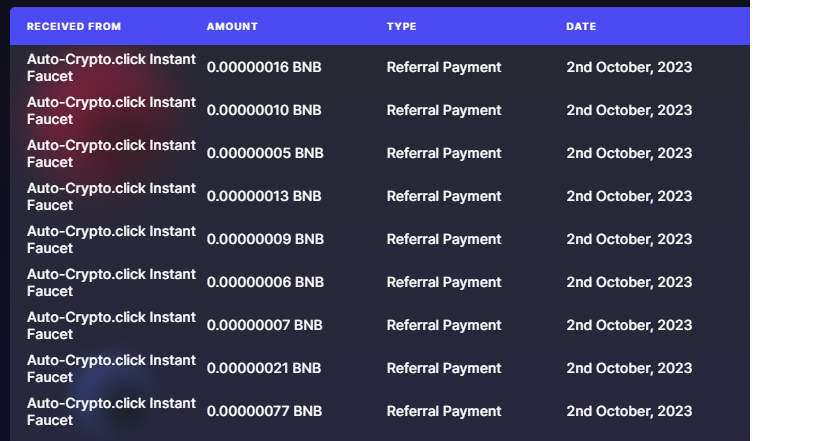The height and width of the screenshot is (441, 818).
Task: Select the 0.00000021 BNB amount cell
Action: pyautogui.click(x=264, y=368)
